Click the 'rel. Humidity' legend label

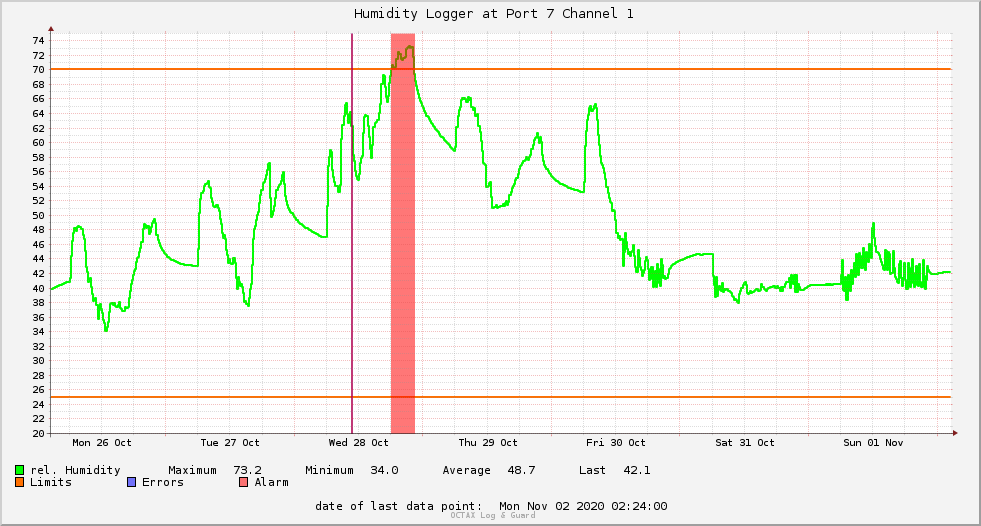pyautogui.click(x=75, y=470)
